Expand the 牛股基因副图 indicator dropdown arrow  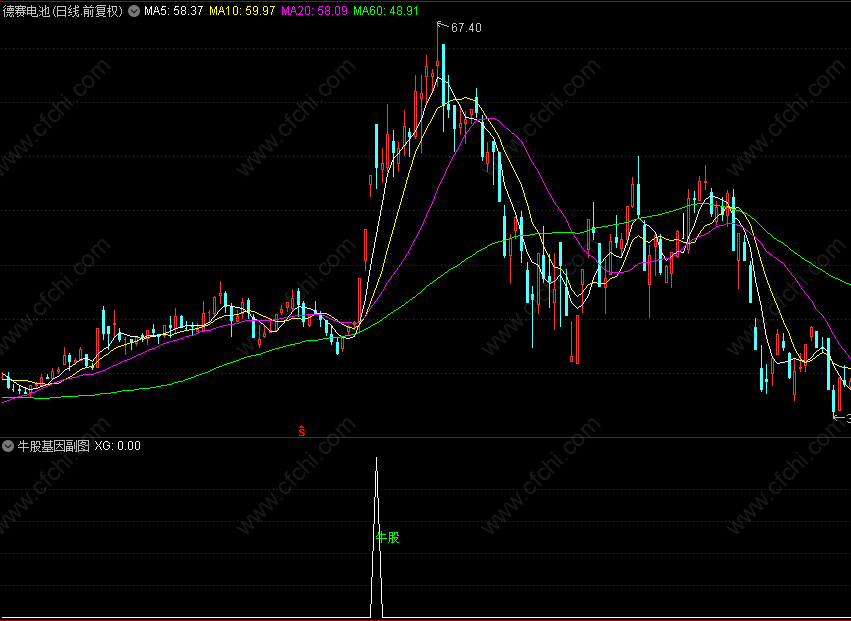[8, 446]
